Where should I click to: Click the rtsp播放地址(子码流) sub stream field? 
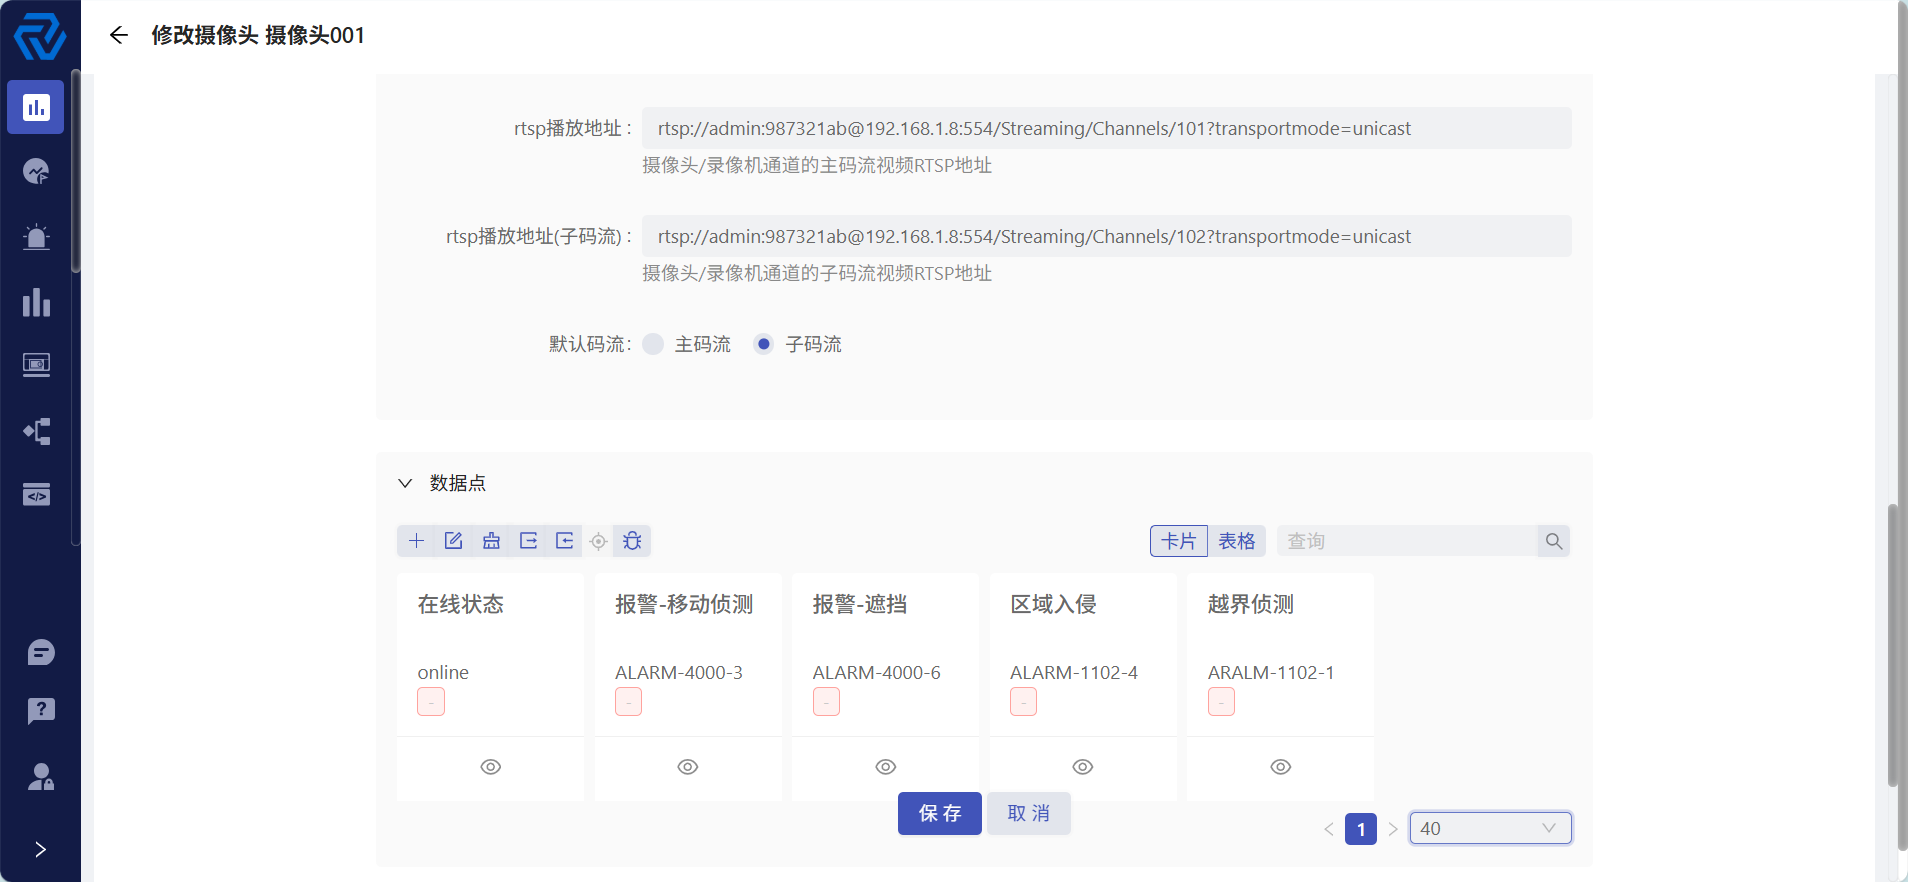[x=1107, y=236]
